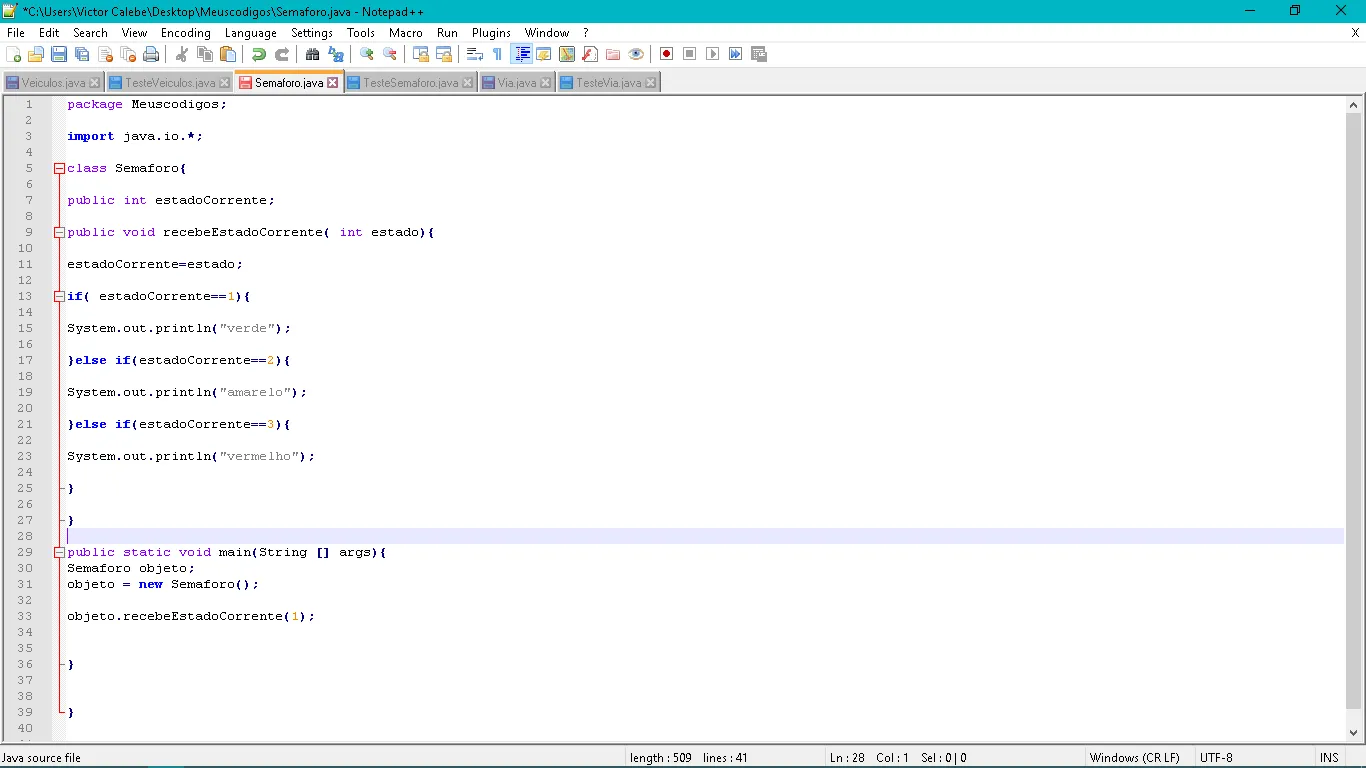Toggle the indent guide button

(x=521, y=54)
